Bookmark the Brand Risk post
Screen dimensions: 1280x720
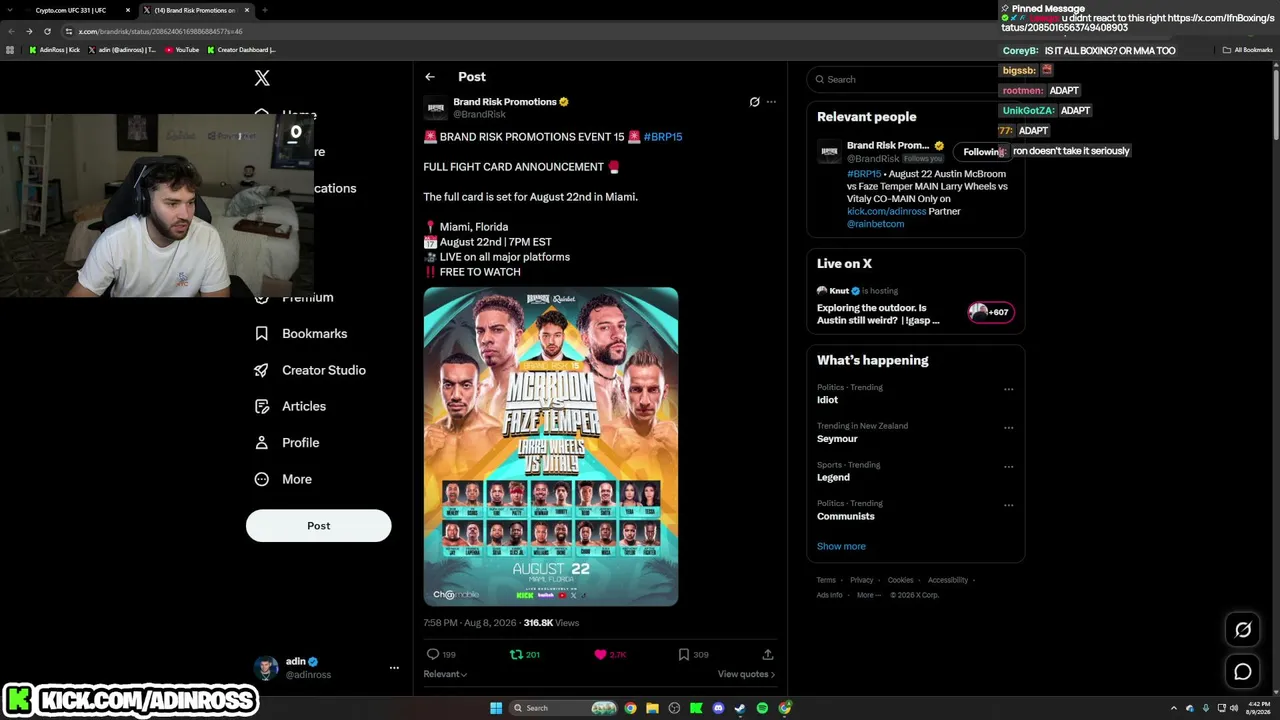coord(684,654)
